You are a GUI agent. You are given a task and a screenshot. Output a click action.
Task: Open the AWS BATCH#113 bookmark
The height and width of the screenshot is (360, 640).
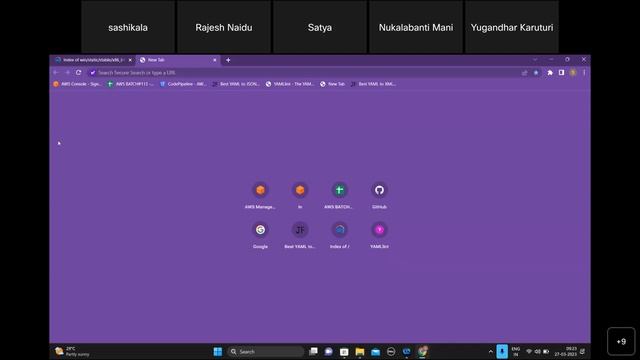pyautogui.click(x=131, y=84)
